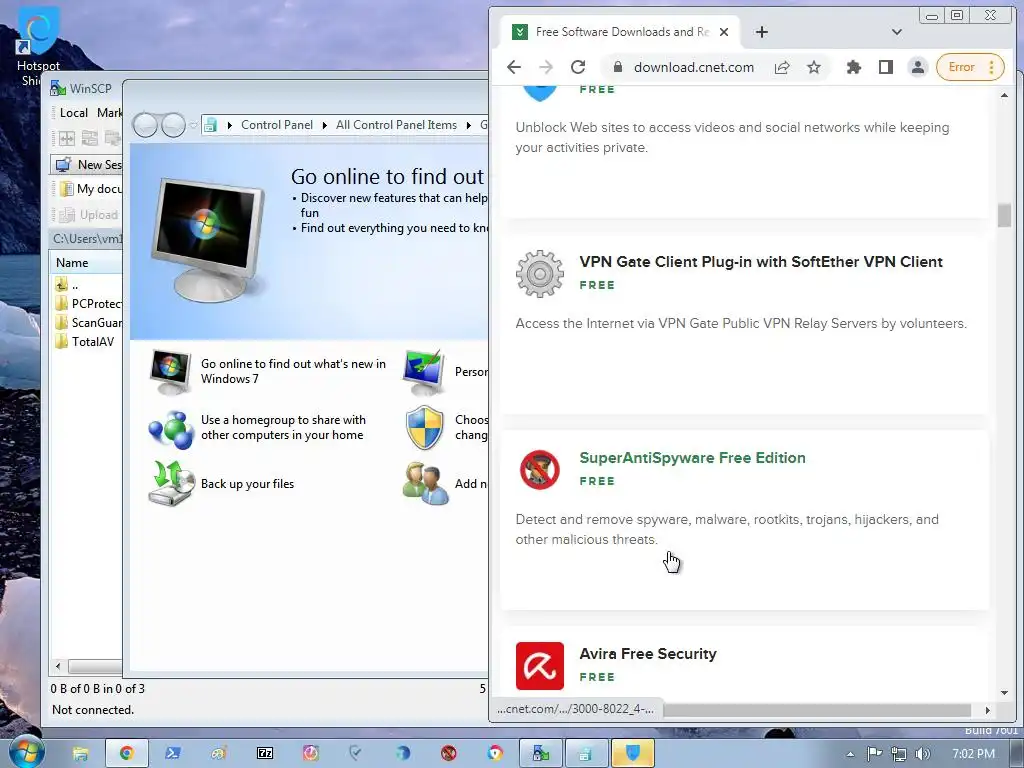Click All Control Panel Items breadcrumb
1024x768 pixels.
coord(396,125)
